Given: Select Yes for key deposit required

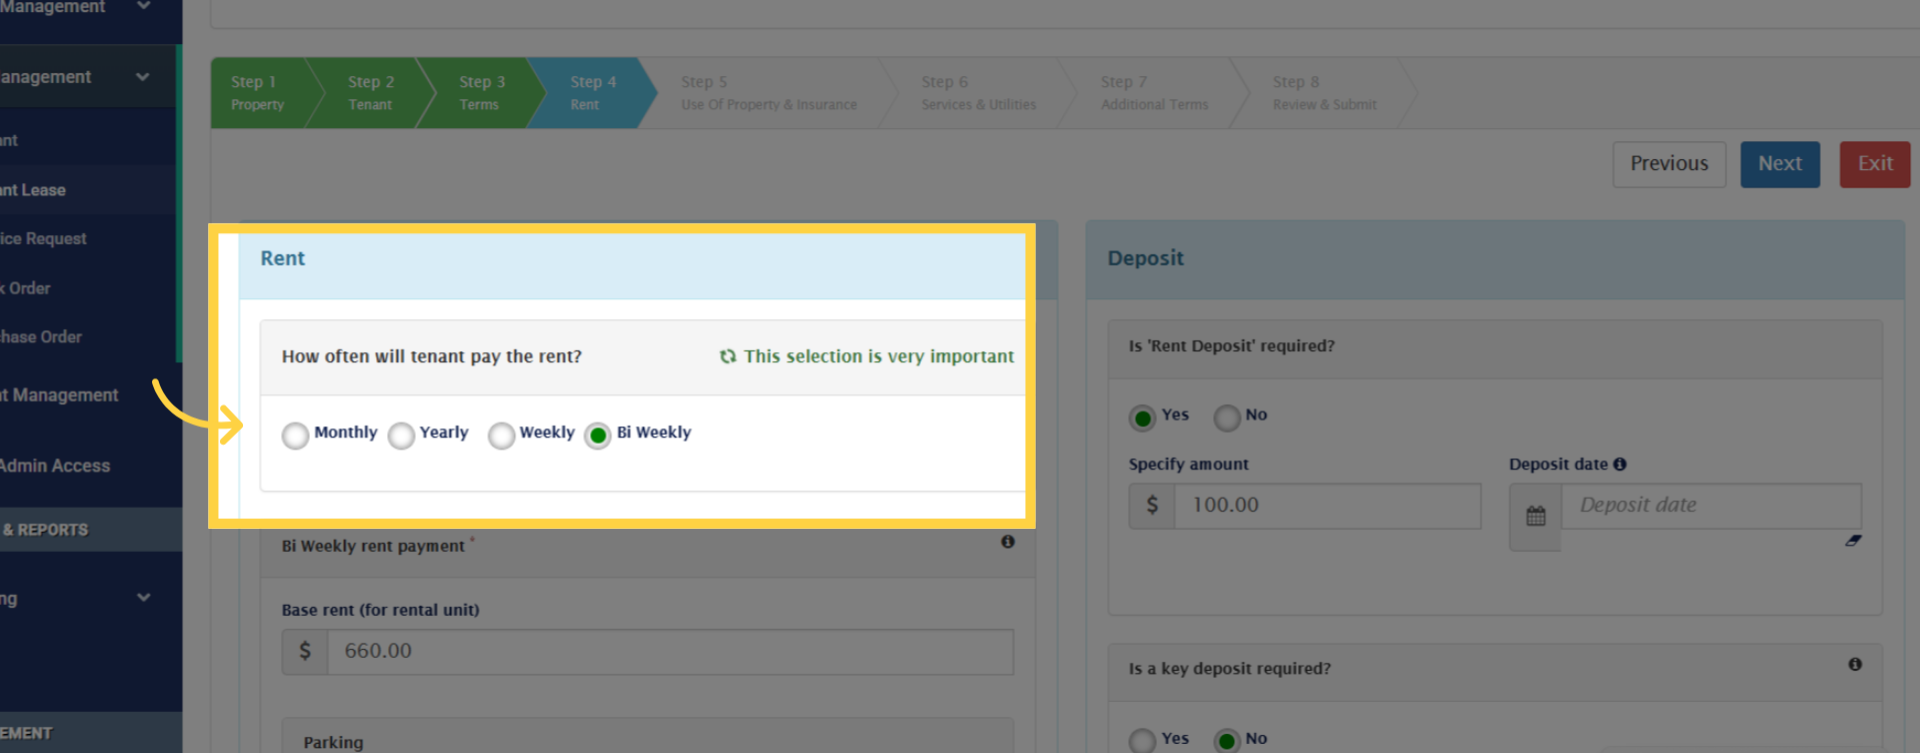Looking at the screenshot, I should coord(1142,741).
